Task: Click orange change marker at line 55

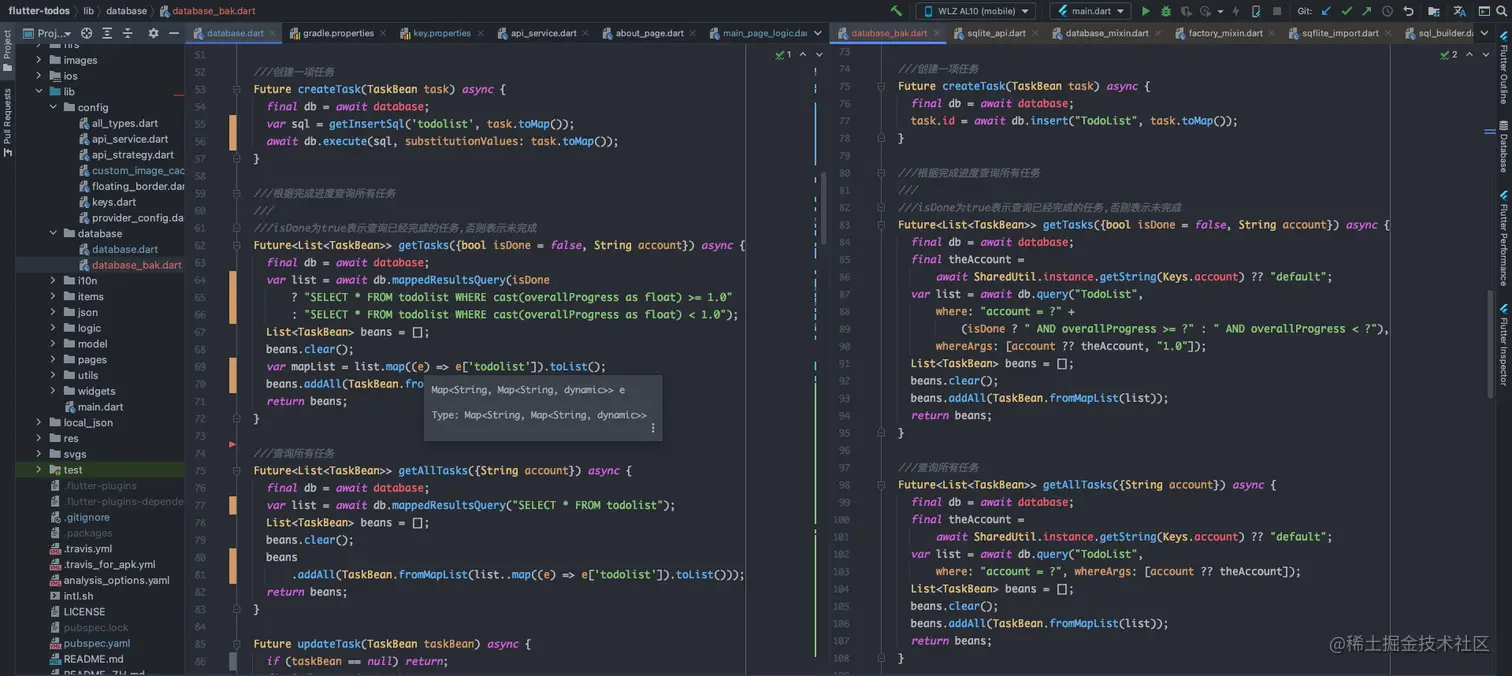Action: (233, 133)
